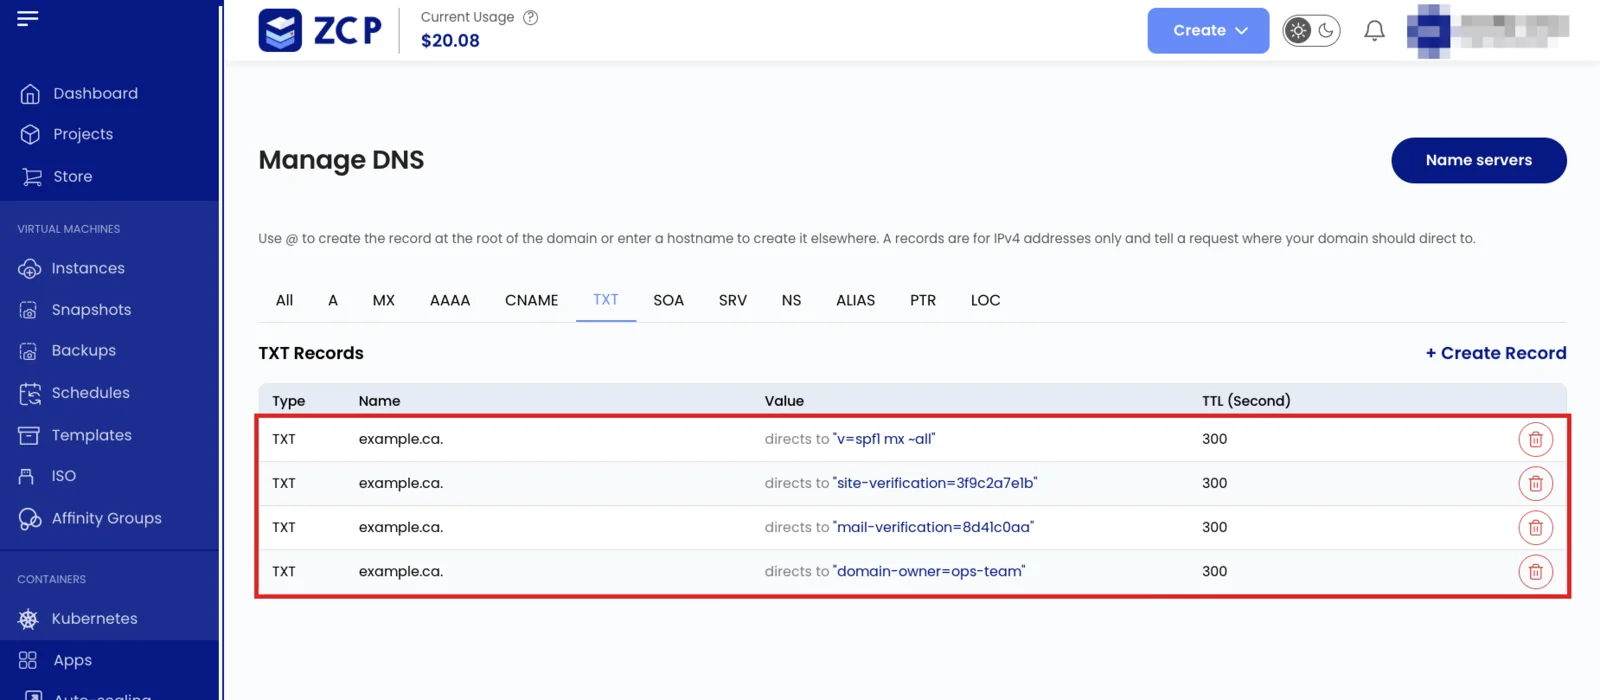Click the Current Usage help icon

click(x=531, y=17)
